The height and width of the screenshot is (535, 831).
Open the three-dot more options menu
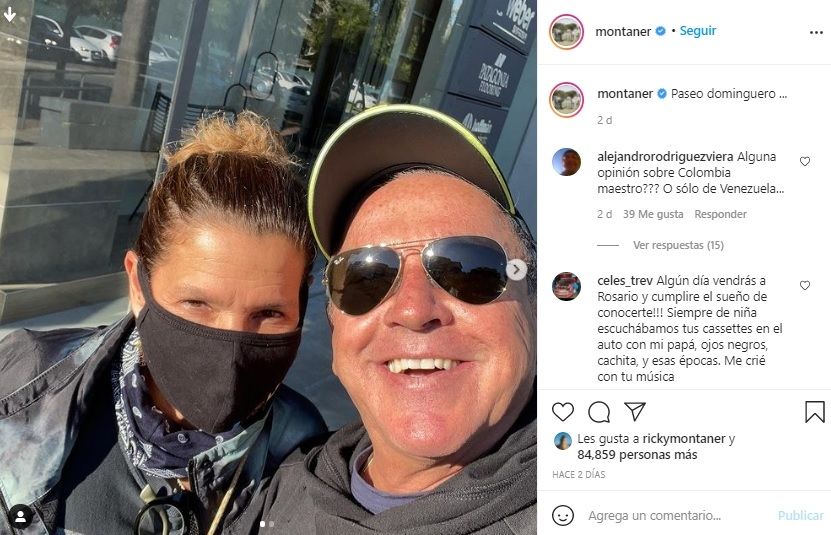pos(816,33)
